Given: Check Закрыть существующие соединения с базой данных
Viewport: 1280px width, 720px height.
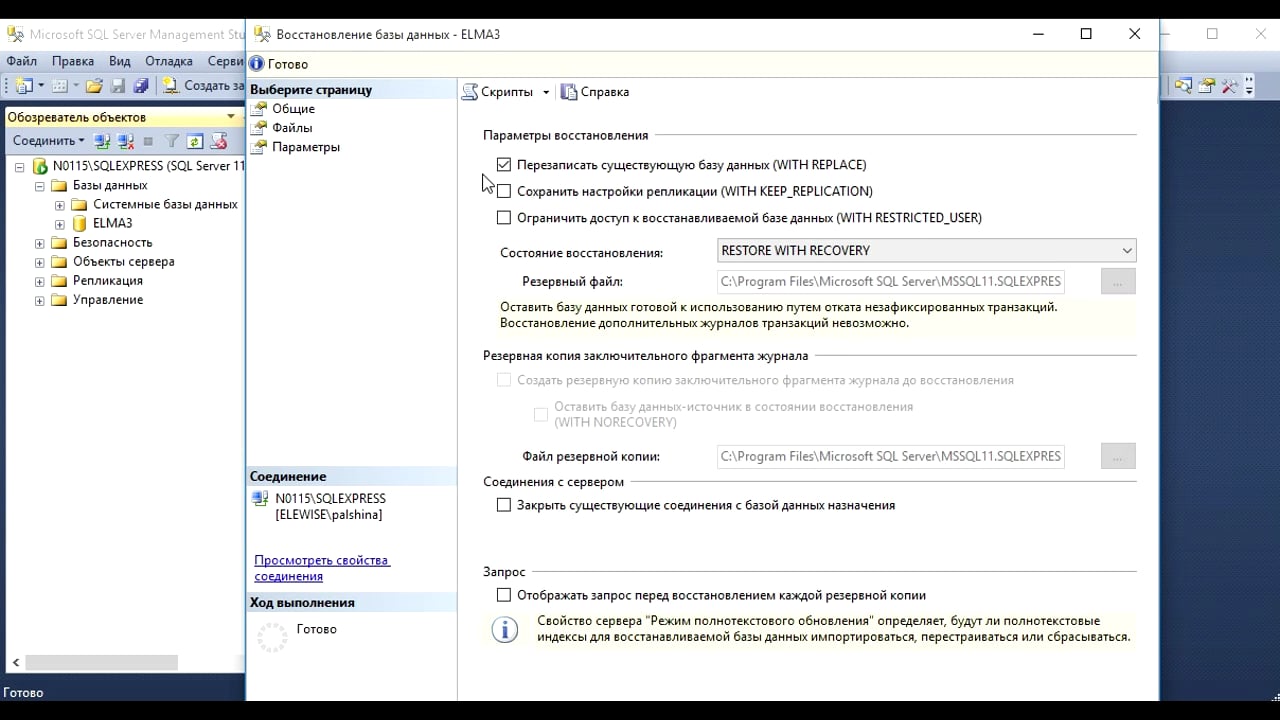Looking at the screenshot, I should coord(504,505).
